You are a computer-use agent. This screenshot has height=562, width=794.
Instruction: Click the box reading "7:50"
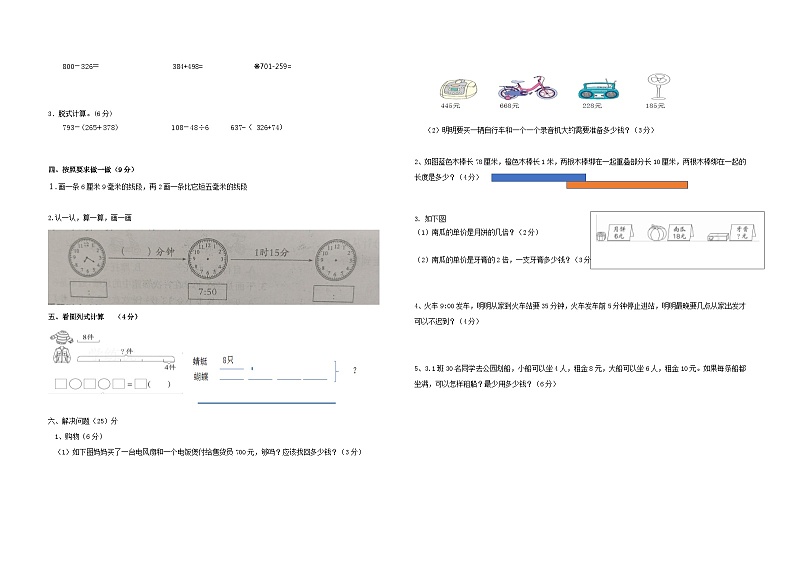207,292
